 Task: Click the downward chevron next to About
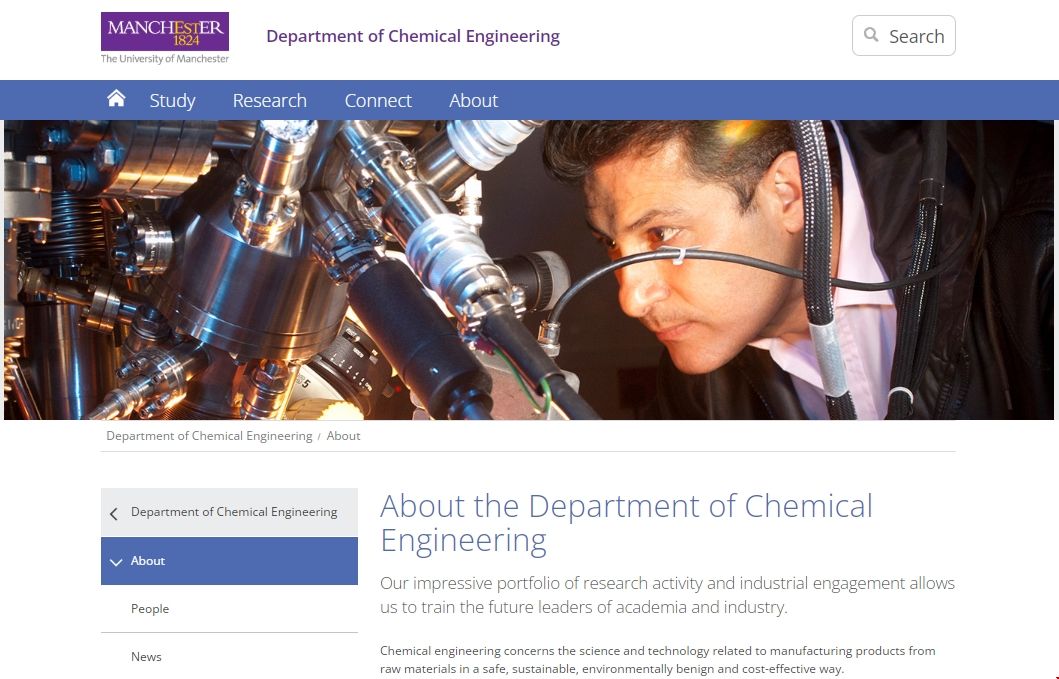coord(116,561)
